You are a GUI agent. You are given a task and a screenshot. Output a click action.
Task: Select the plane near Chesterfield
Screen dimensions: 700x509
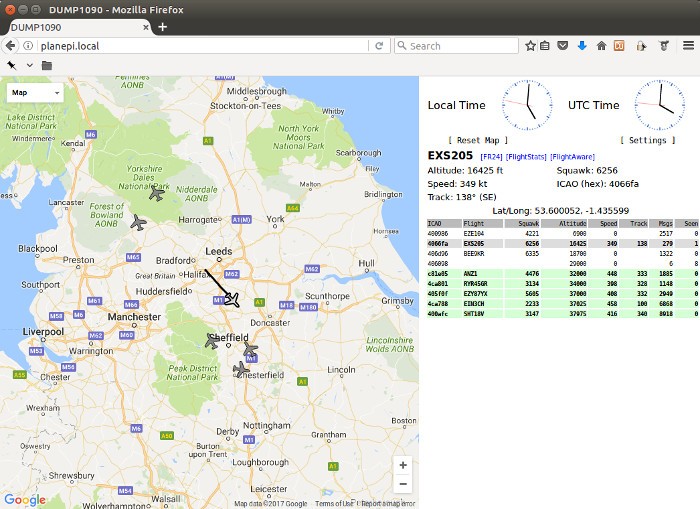[x=241, y=370]
